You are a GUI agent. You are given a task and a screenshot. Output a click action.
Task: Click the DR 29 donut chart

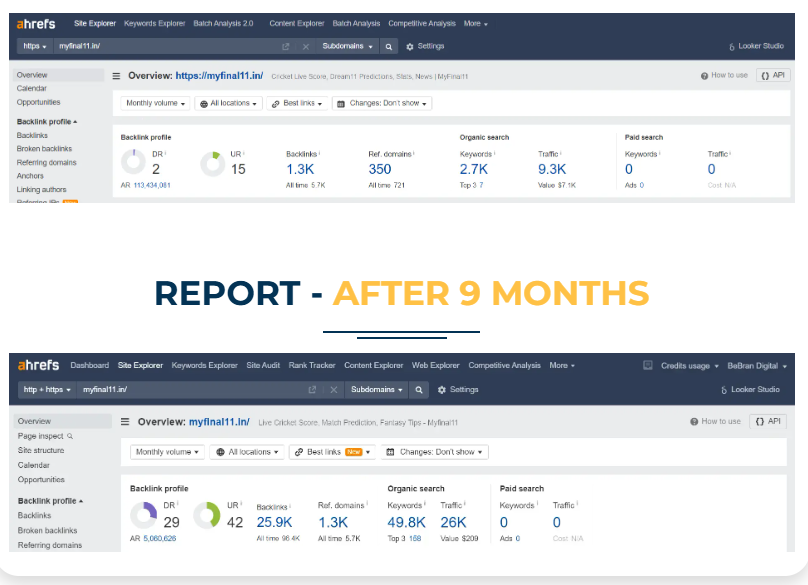tap(145, 516)
